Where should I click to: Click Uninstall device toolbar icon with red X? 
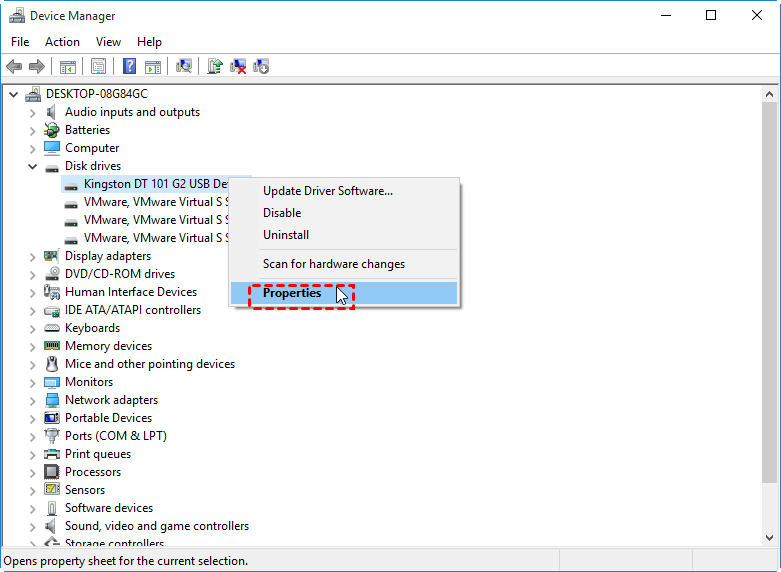[x=238, y=66]
